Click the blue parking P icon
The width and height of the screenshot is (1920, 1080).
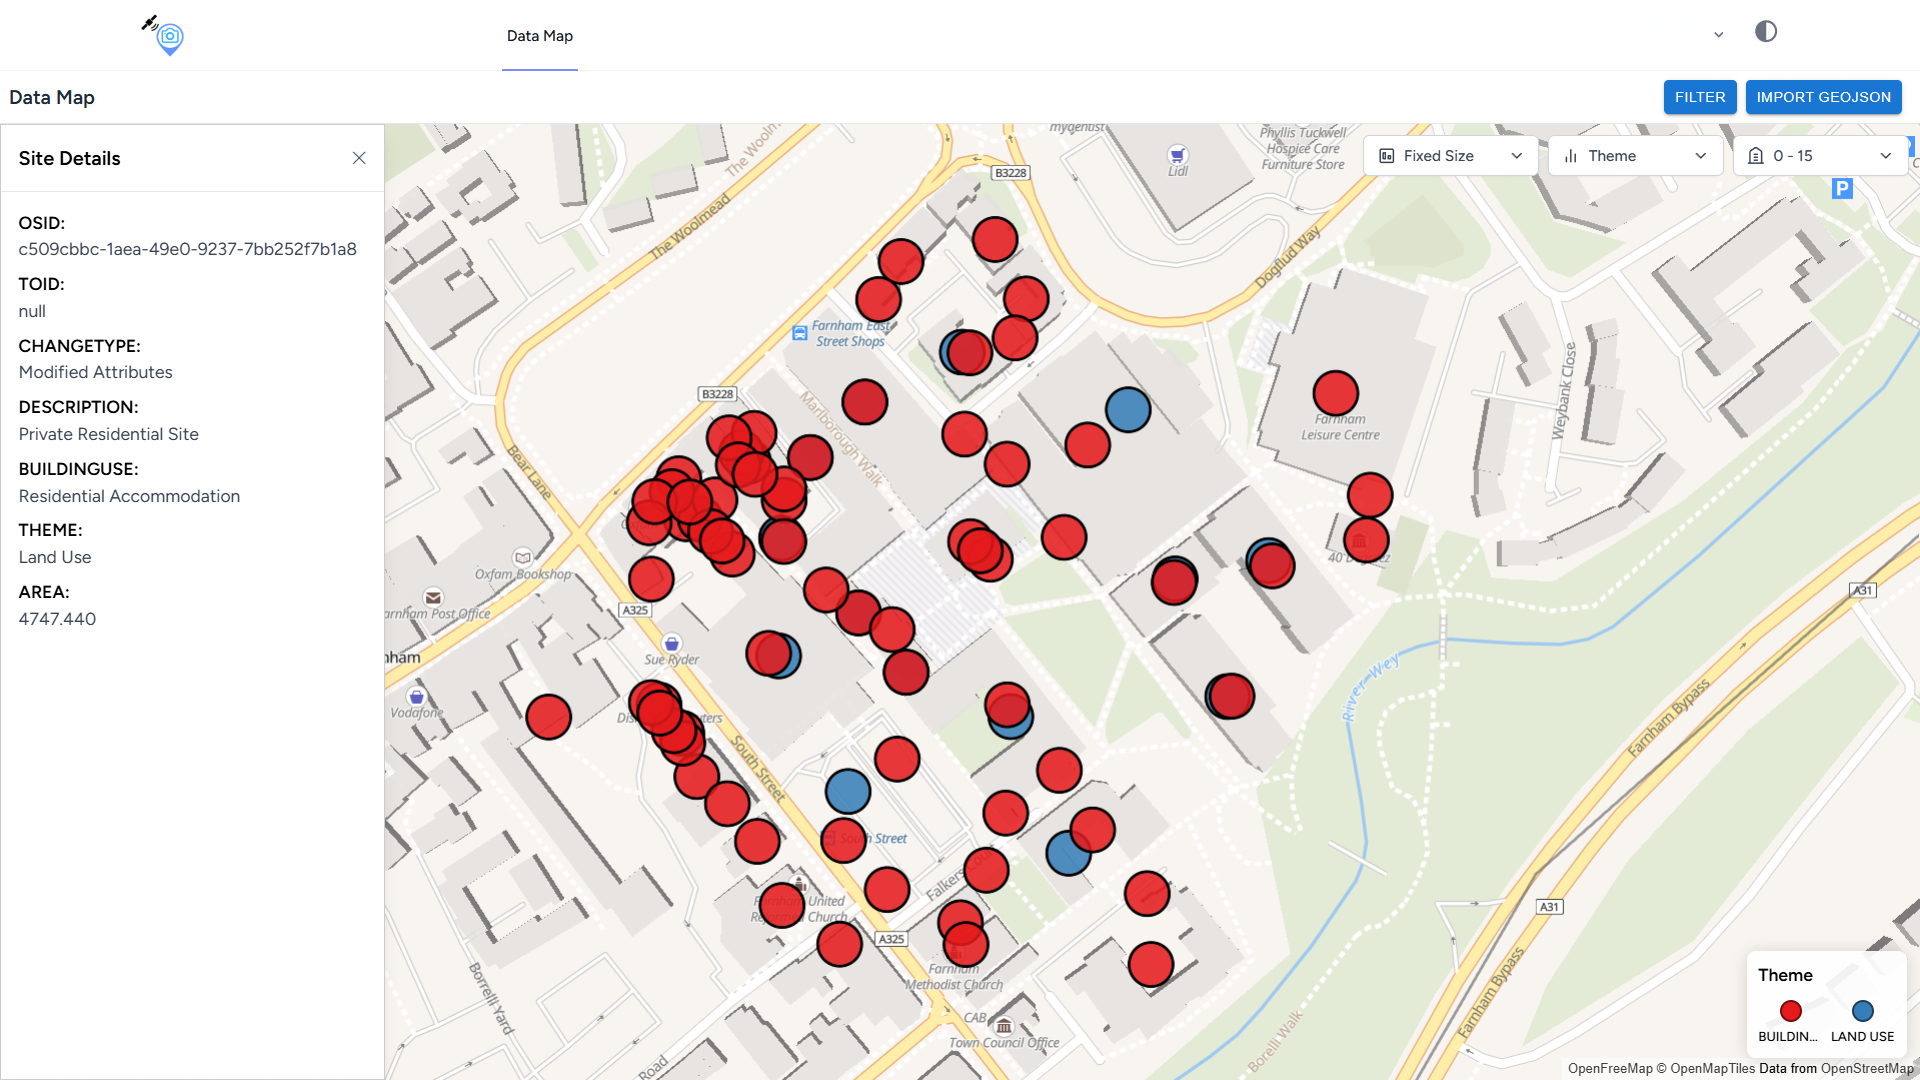(1842, 188)
